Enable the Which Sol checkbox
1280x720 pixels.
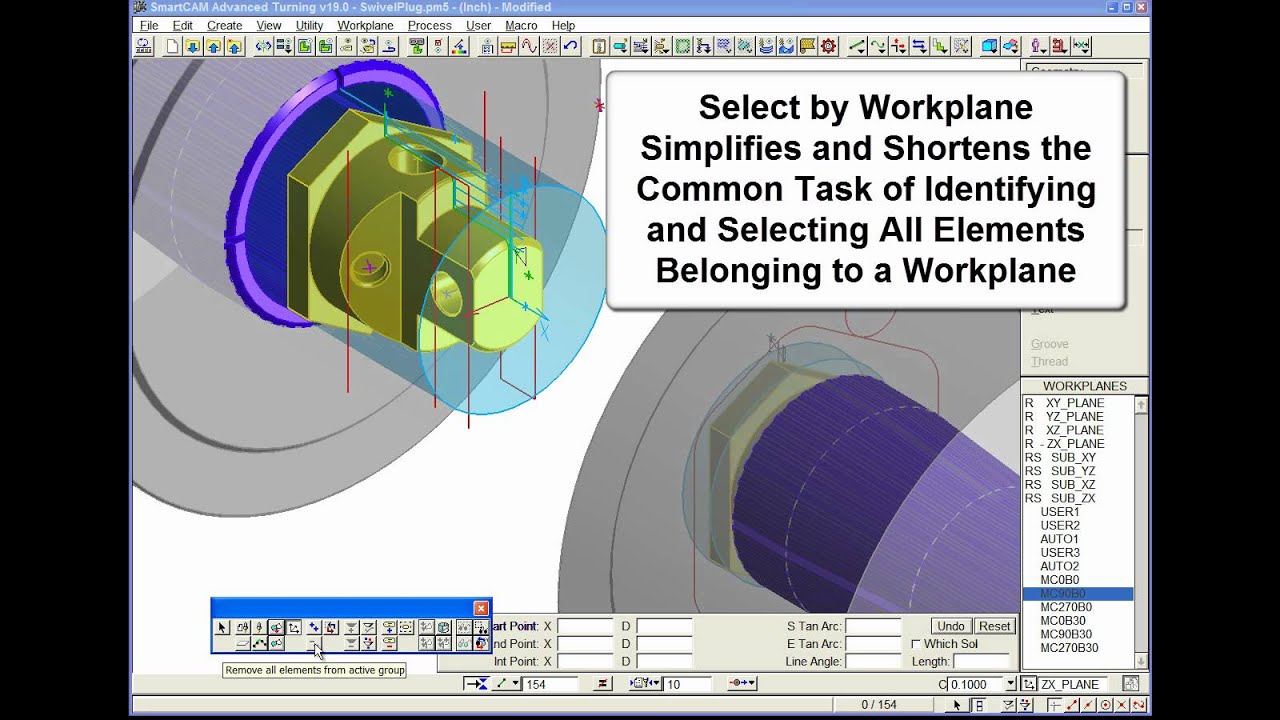click(916, 644)
